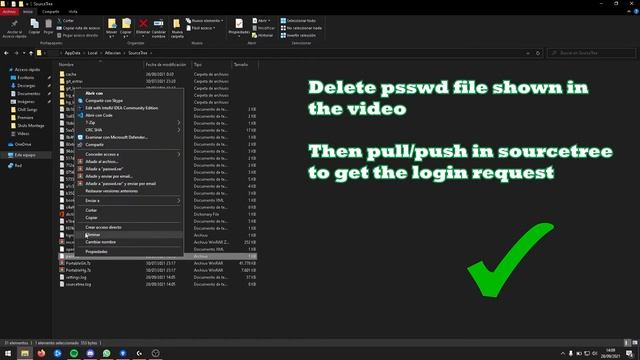Open Documentos in the sidebar
Viewport: 640px width, 360px height.
click(29, 93)
